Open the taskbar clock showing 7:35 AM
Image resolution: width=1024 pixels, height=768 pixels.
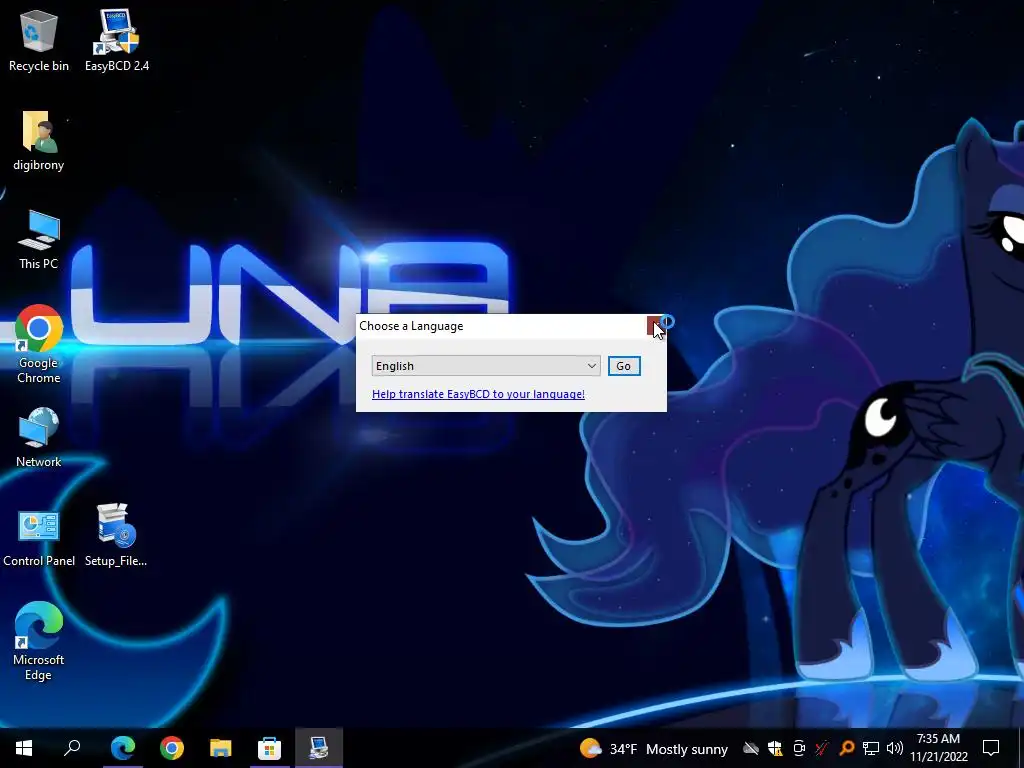939,748
